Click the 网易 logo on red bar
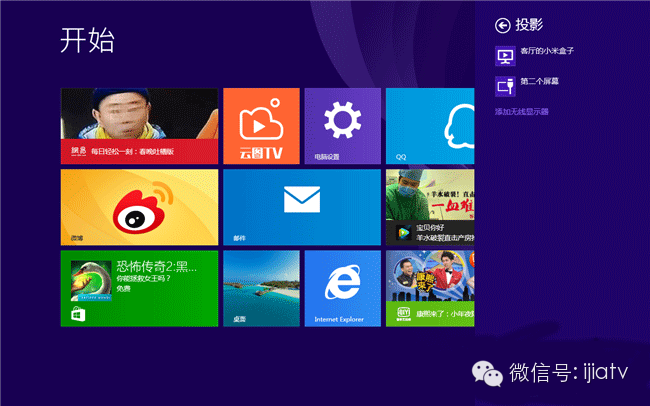The width and height of the screenshot is (650, 406). pyautogui.click(x=78, y=151)
